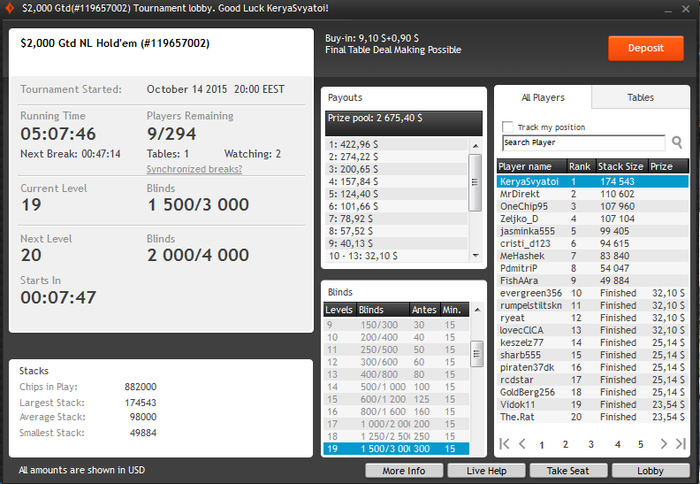The height and width of the screenshot is (484, 700).
Task: Select player row lovecCICA
Action: coord(592,330)
